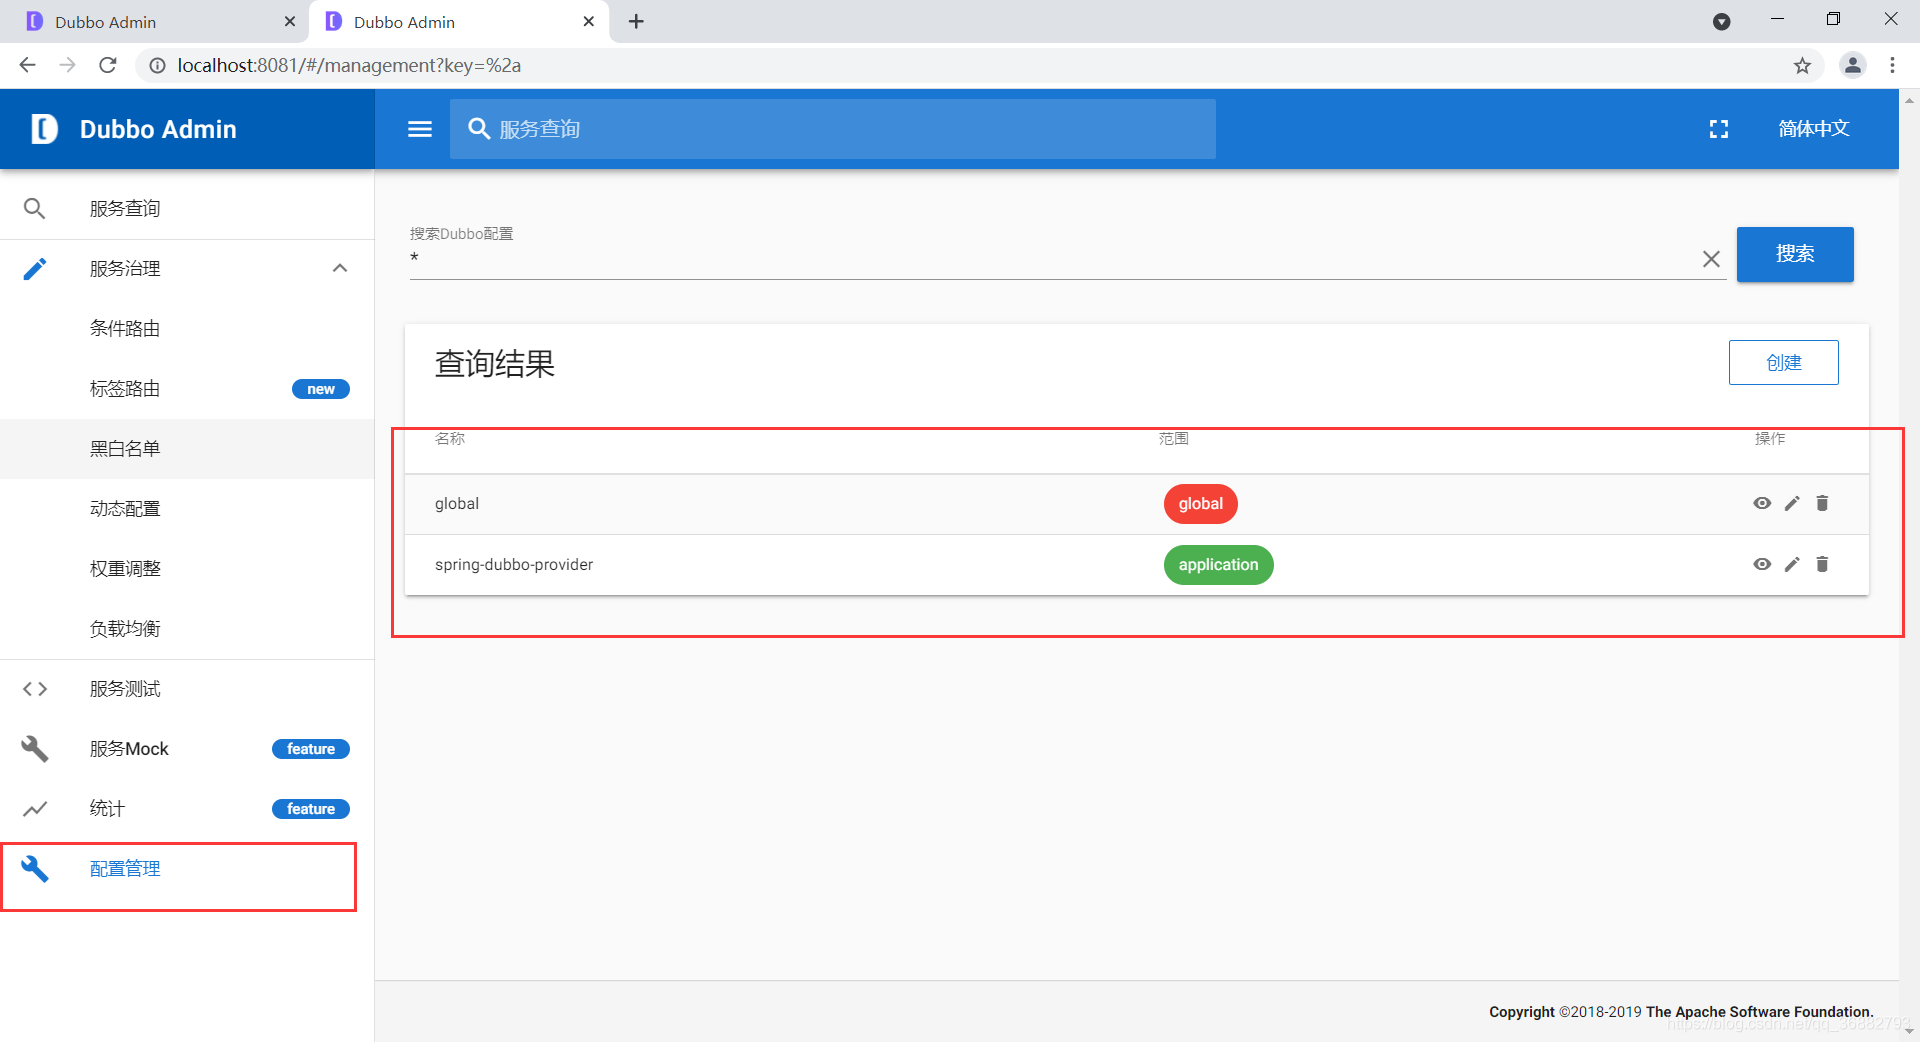The width and height of the screenshot is (1920, 1042).
Task: Open a new browser tab
Action: point(636,21)
